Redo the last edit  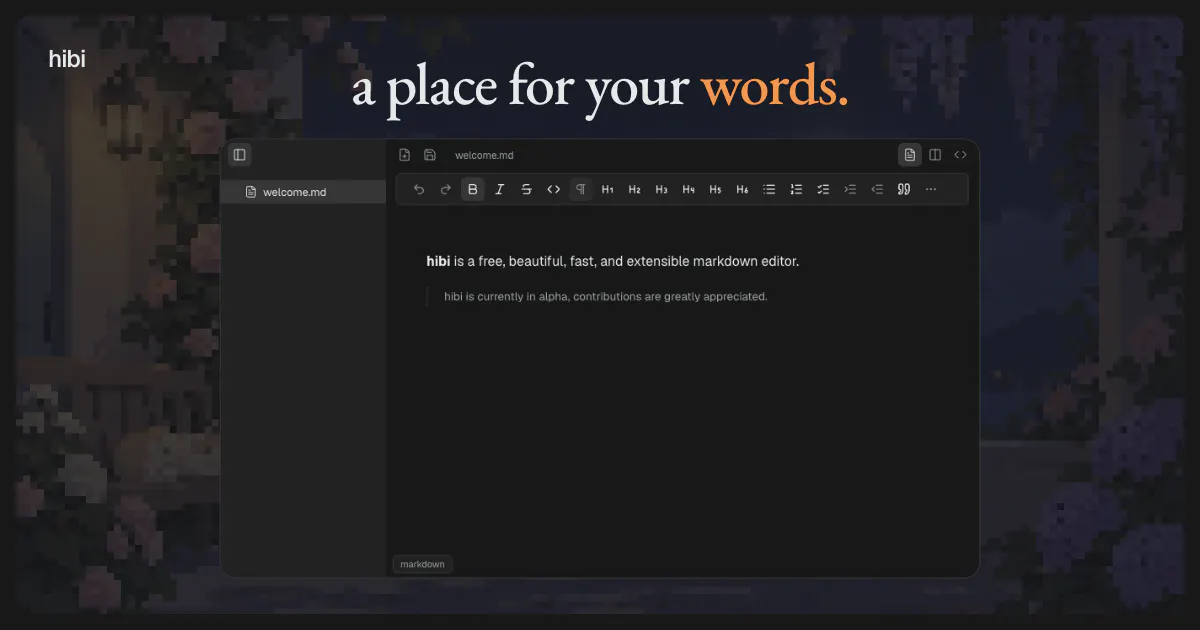pos(446,189)
